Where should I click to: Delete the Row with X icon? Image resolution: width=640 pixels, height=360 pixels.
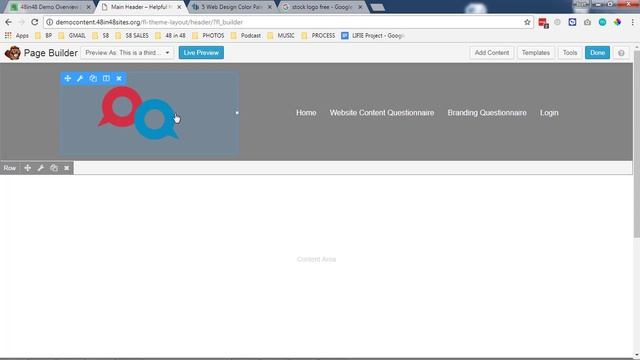[x=67, y=168]
